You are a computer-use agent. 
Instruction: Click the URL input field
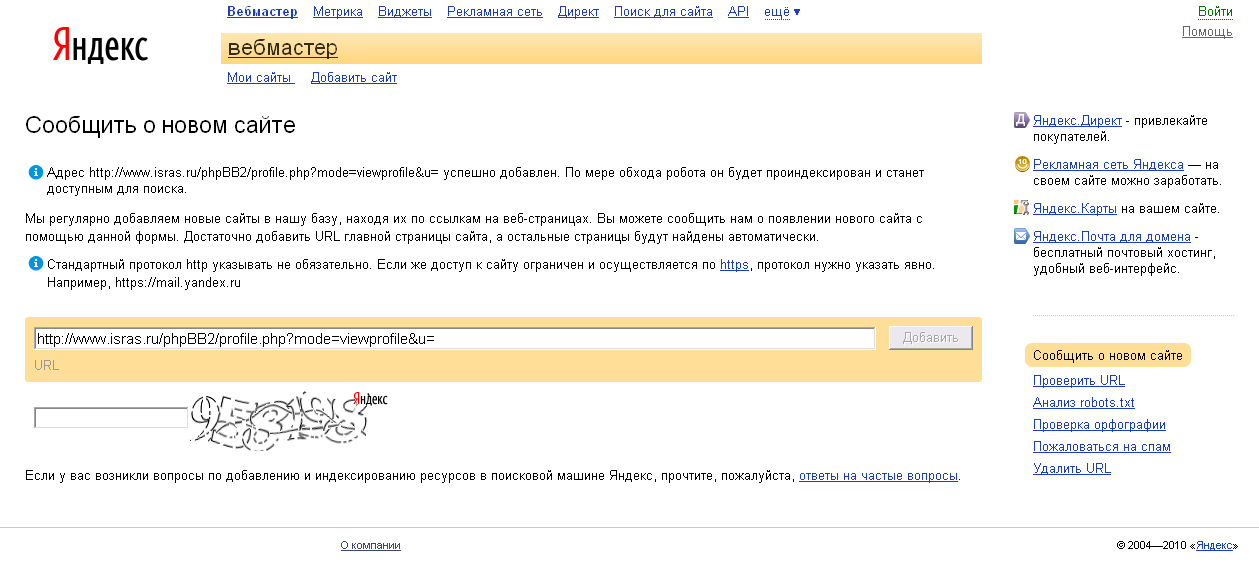tap(454, 338)
